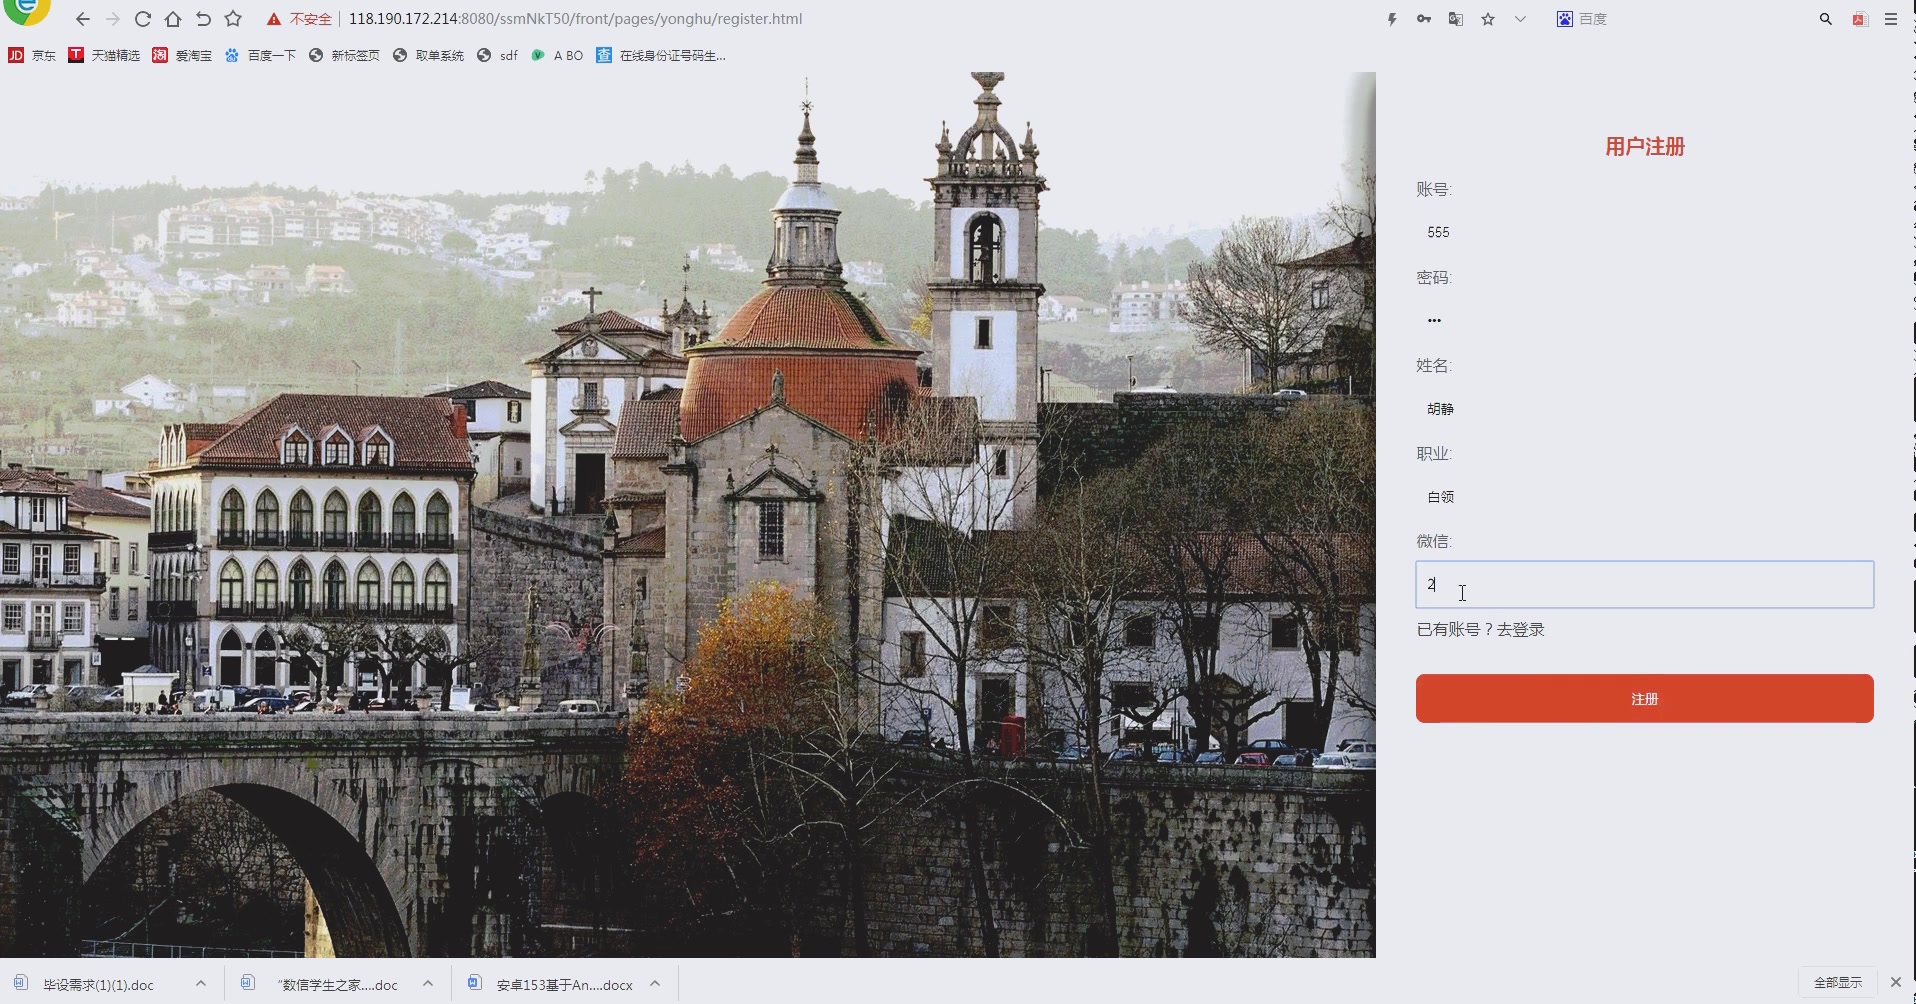Click the insecure site warning triangle
Viewport: 1916px width, 1004px height.
click(x=273, y=19)
